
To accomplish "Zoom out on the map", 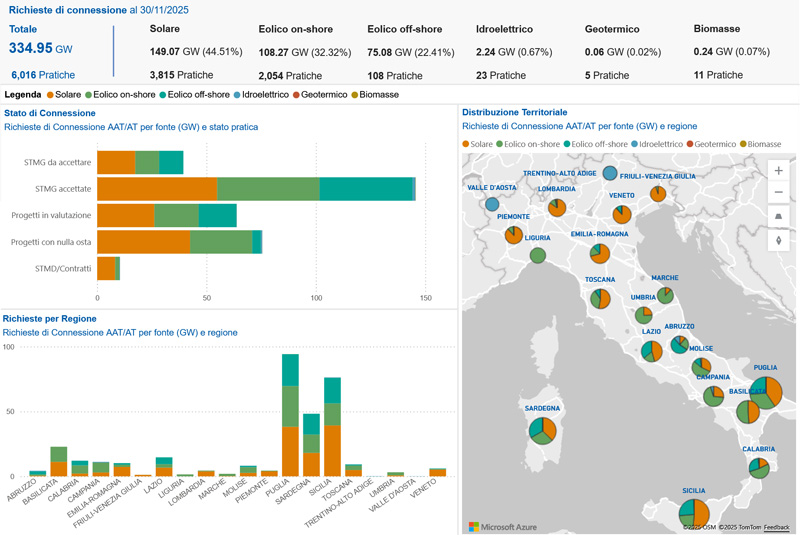I will click(x=778, y=193).
